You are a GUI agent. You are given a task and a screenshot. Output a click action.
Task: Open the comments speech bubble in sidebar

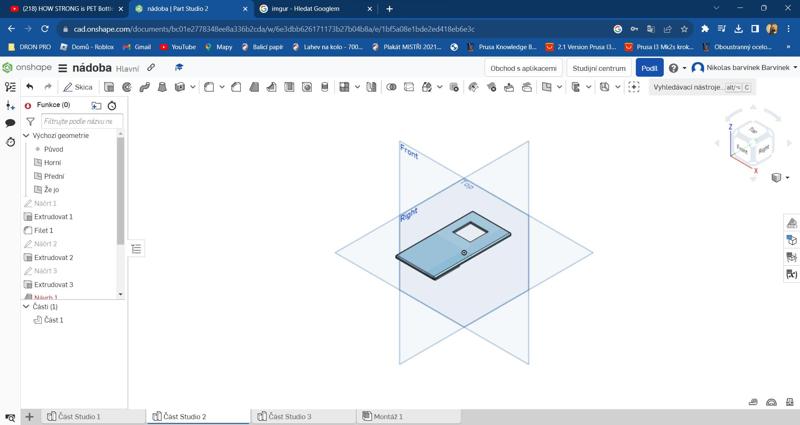point(10,123)
